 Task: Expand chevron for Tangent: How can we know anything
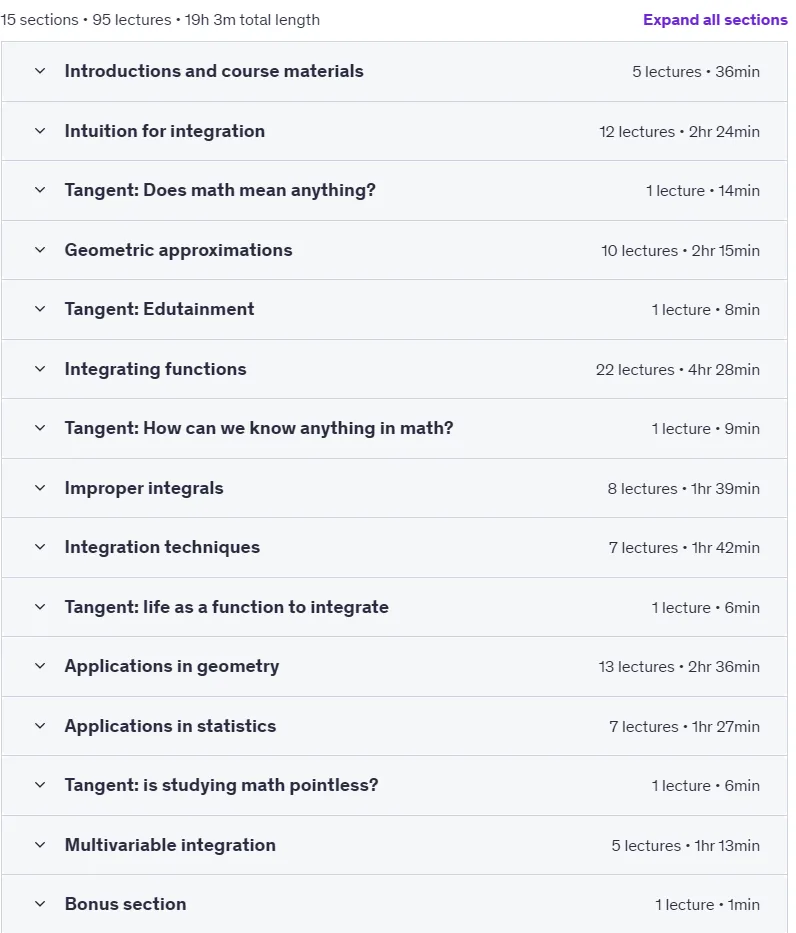pyautogui.click(x=40, y=428)
